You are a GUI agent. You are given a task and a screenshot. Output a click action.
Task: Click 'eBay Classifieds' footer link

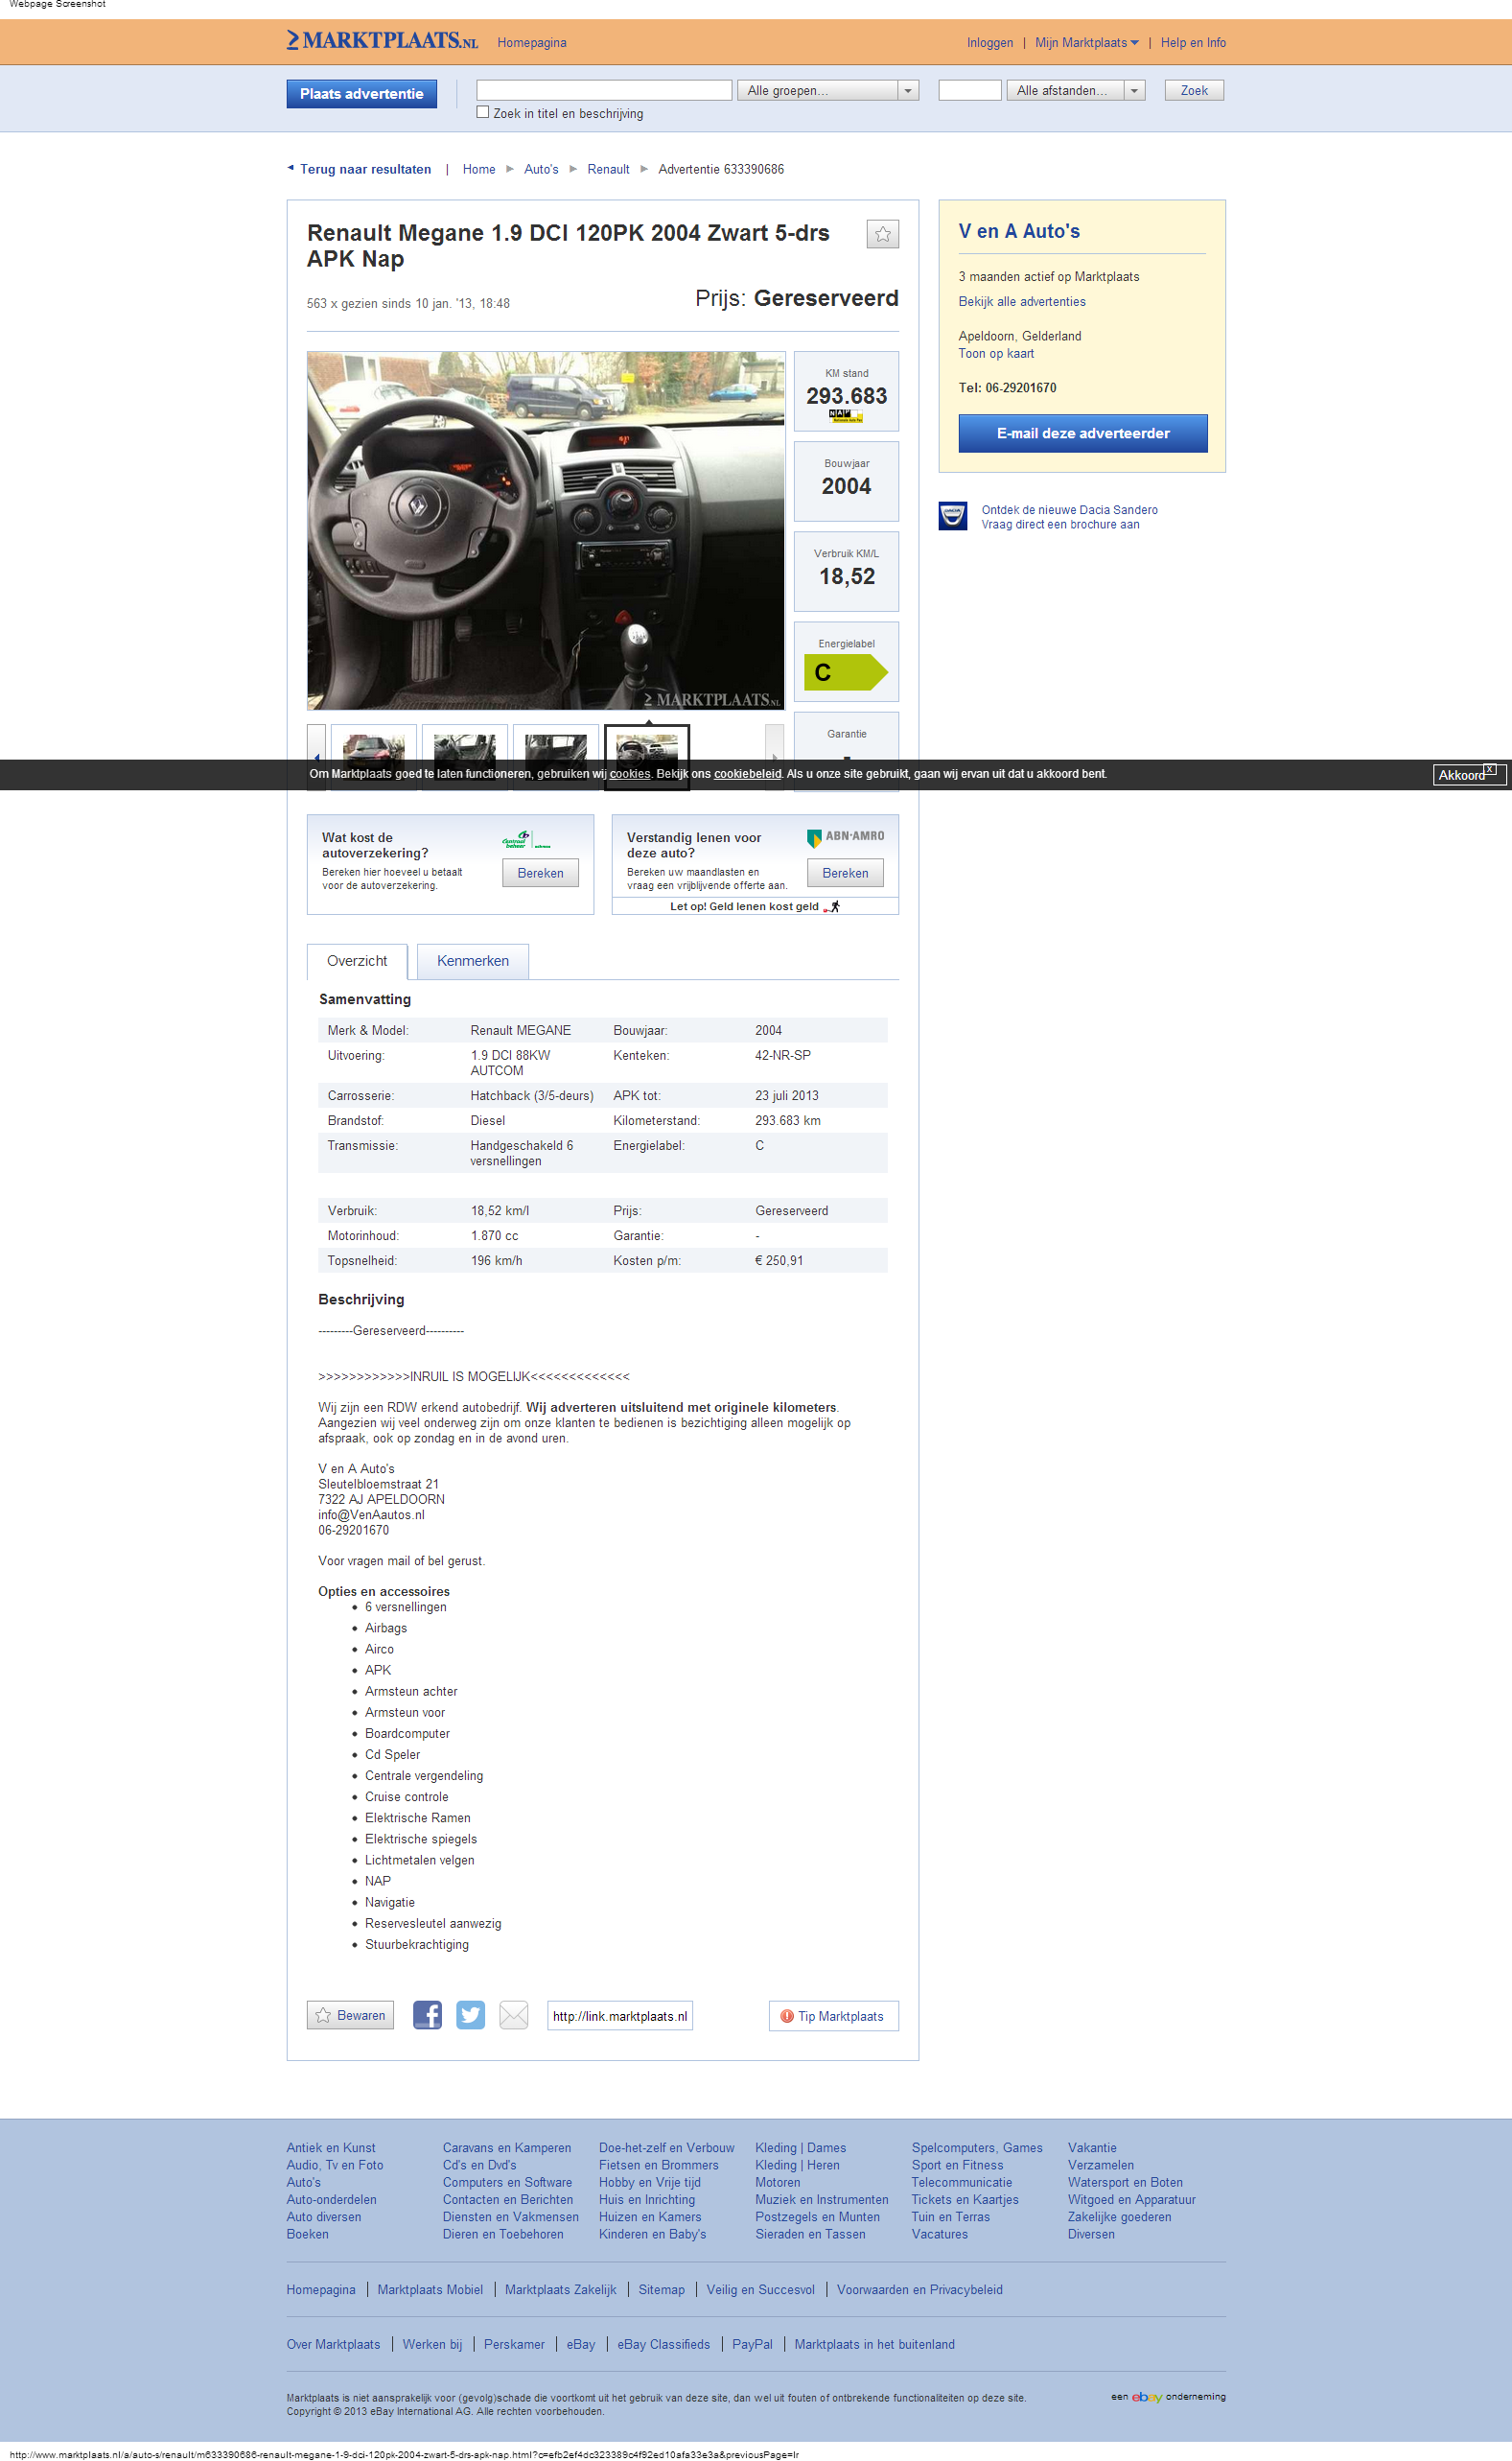[664, 2344]
